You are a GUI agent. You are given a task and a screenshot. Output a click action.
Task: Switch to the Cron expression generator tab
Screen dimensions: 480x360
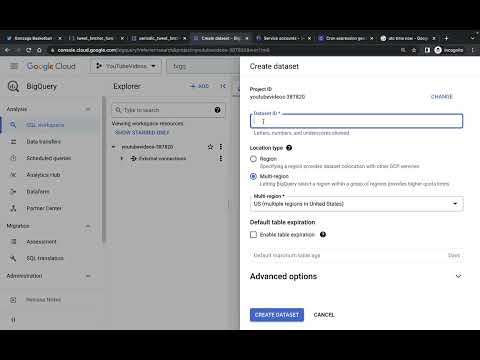click(346, 38)
